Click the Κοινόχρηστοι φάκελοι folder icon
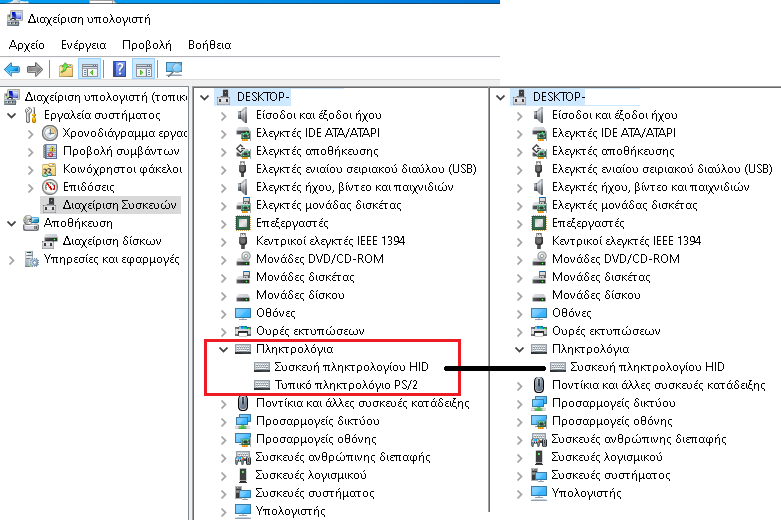Image resolution: width=781 pixels, height=520 pixels. coord(49,169)
